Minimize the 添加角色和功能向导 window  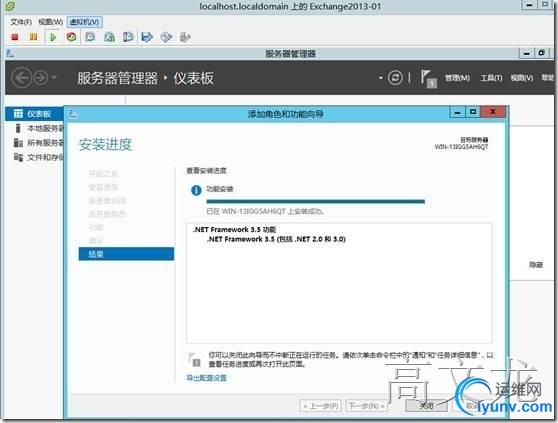(x=457, y=112)
